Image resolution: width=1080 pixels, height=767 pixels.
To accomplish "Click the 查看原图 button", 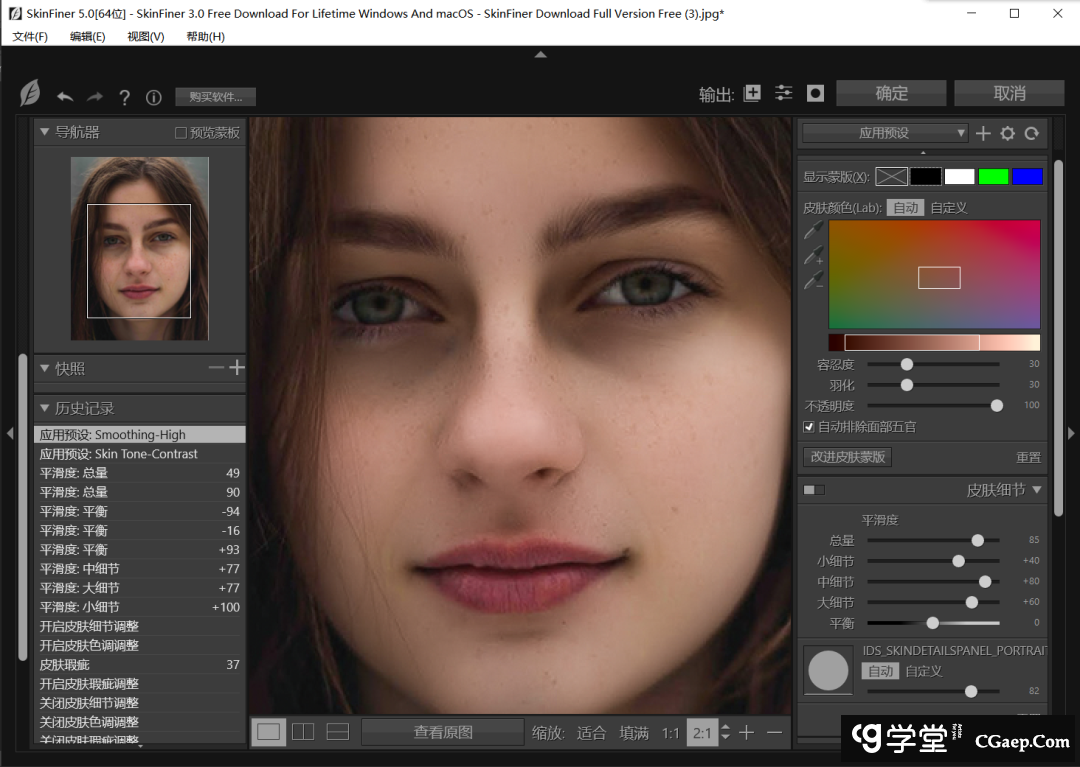I will point(443,732).
